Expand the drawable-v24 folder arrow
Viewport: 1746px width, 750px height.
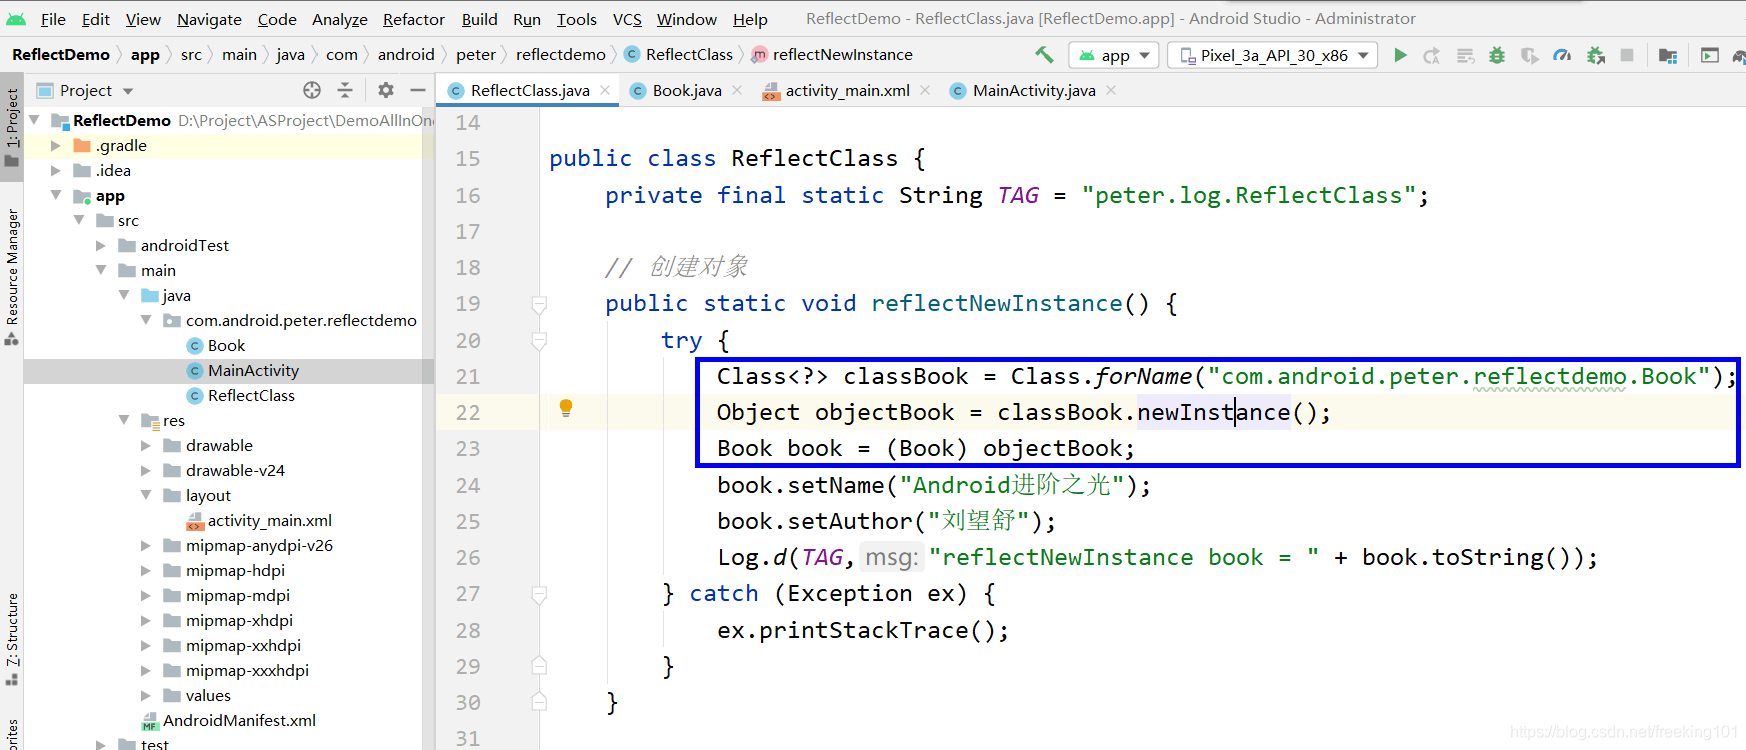(x=146, y=470)
